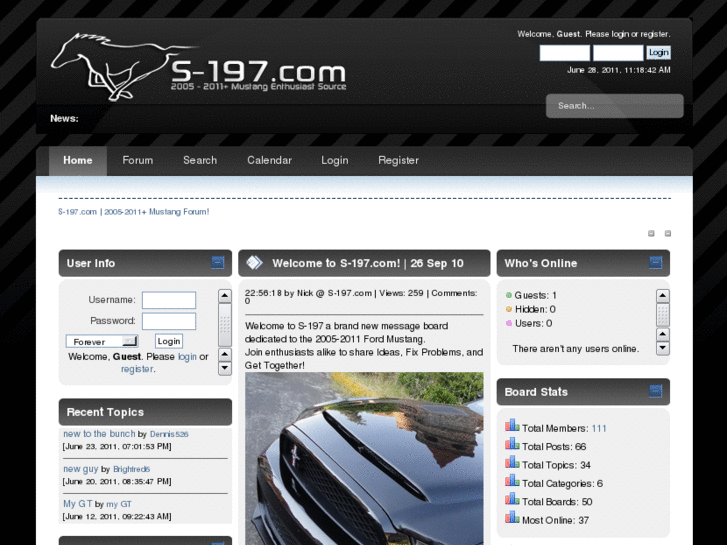Open the 111 total members link
Image resolution: width=727 pixels, height=545 pixels.
(599, 428)
